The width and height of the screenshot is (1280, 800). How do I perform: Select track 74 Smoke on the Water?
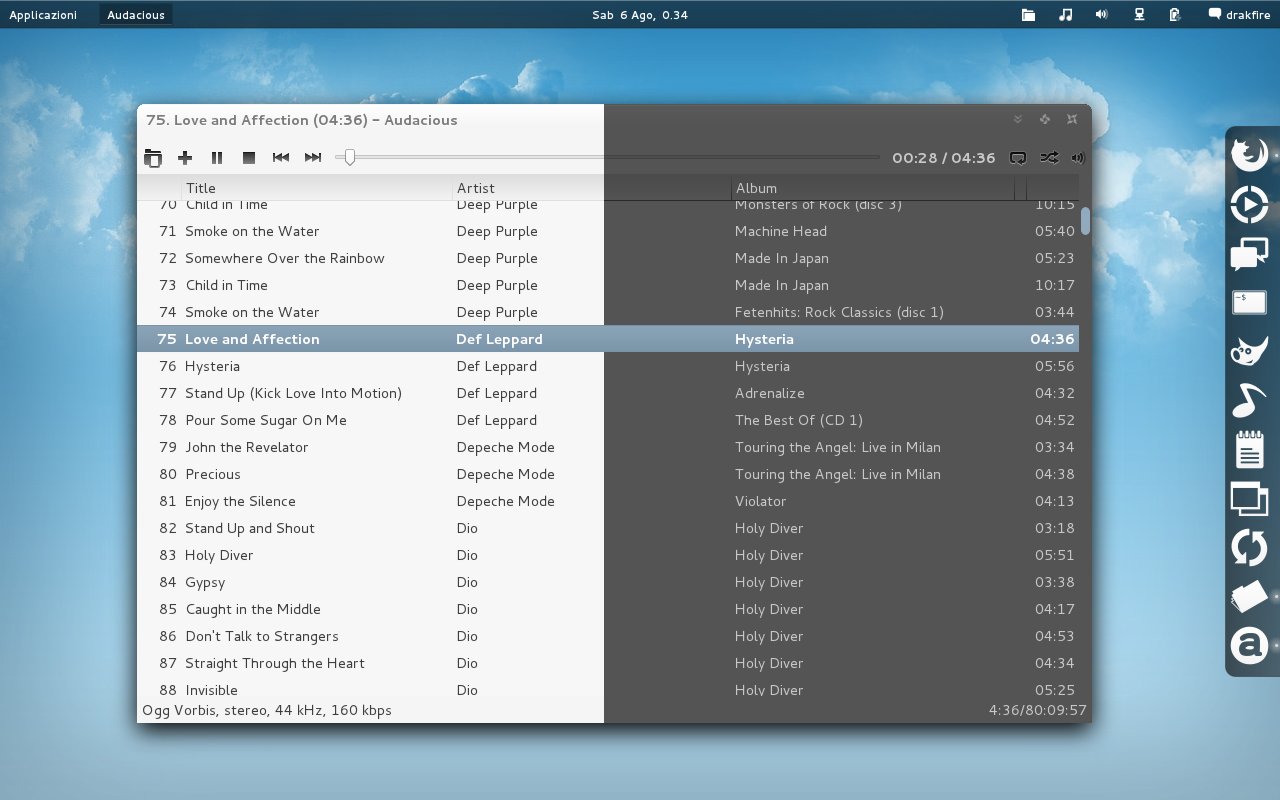point(608,312)
